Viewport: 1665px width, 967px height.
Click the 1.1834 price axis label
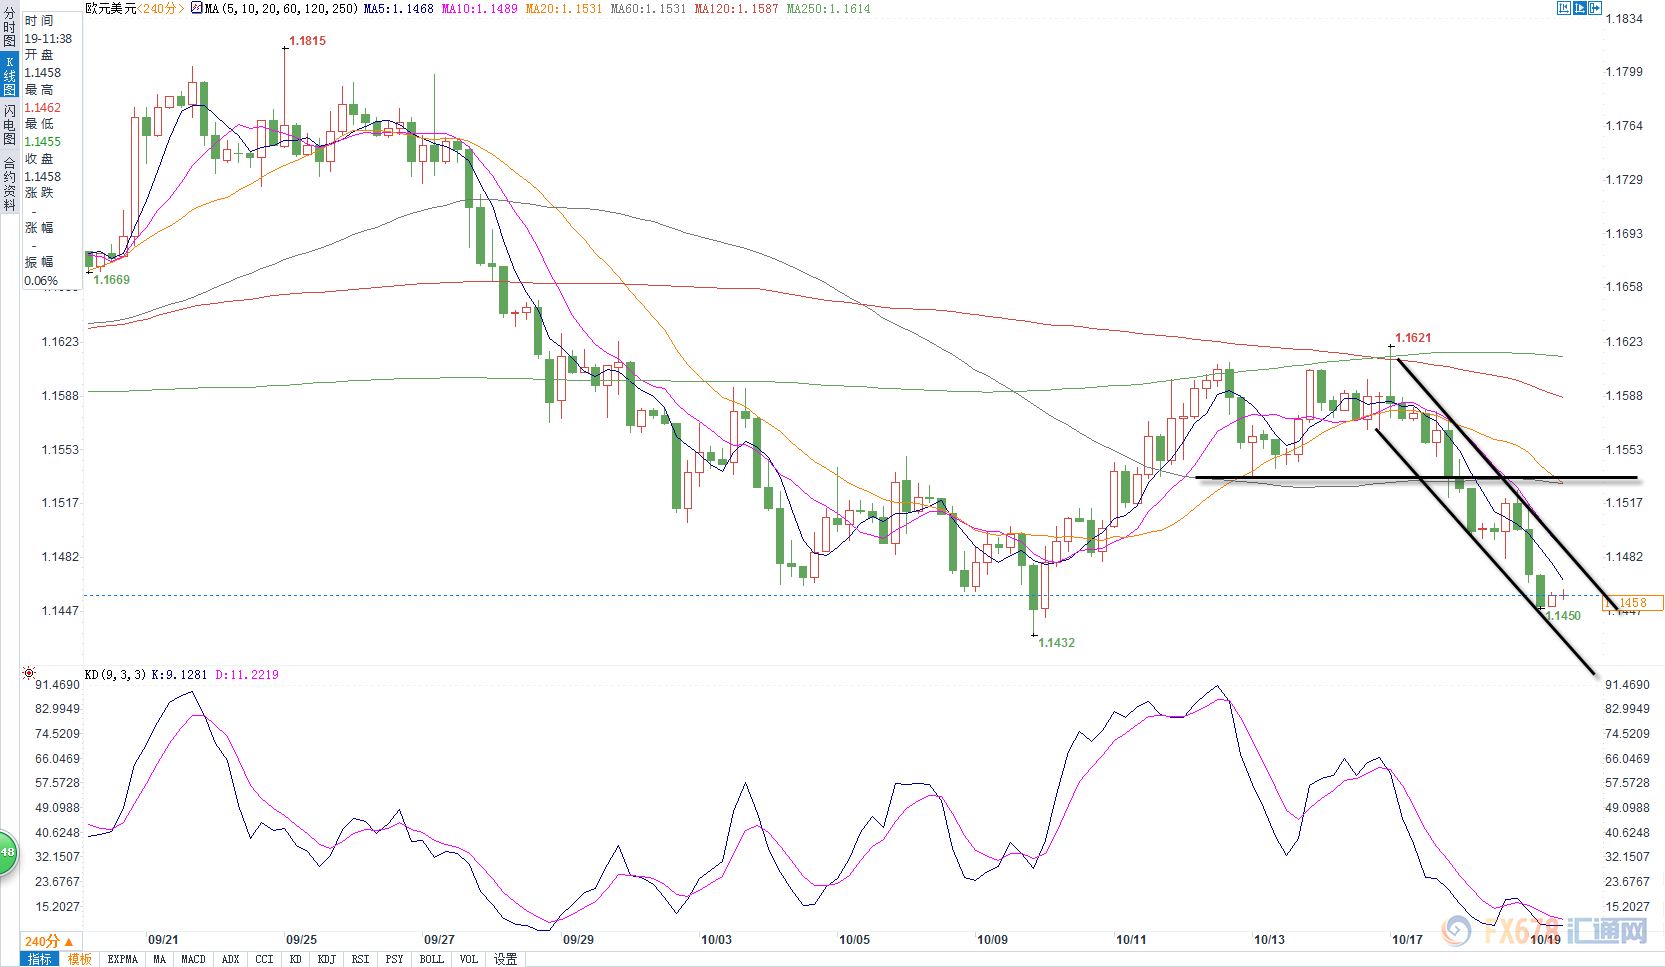1624,19
